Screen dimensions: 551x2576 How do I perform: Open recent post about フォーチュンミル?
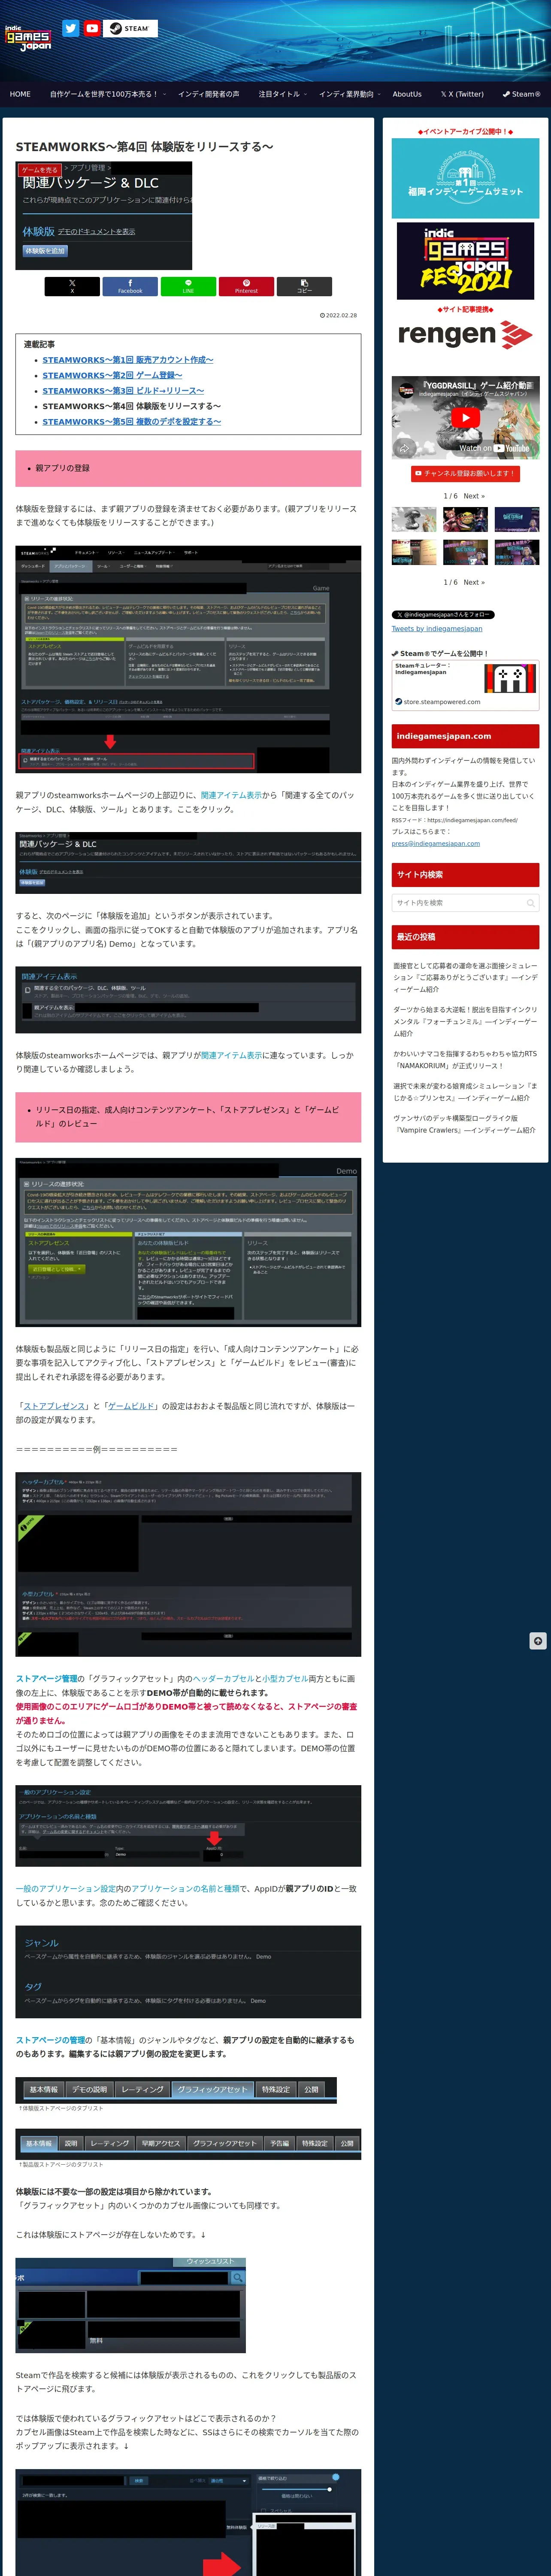[x=465, y=1021]
